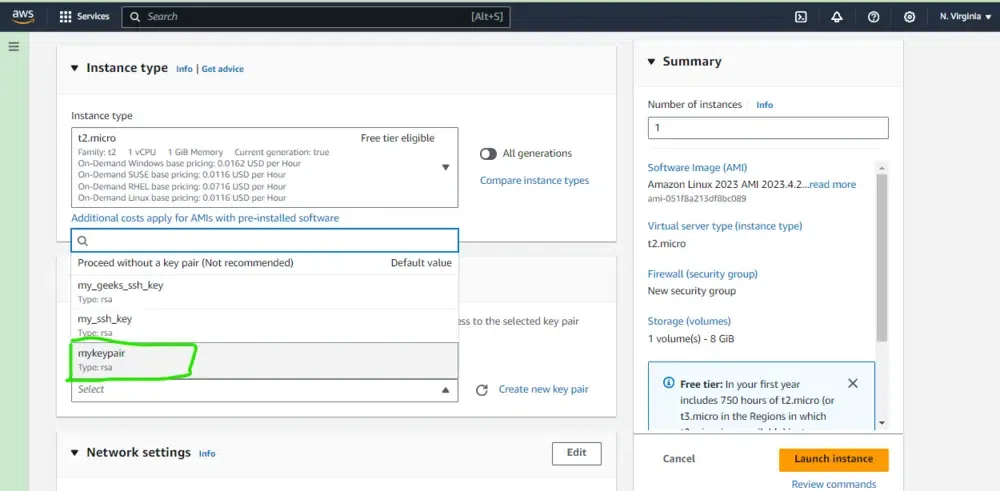Open Number of instances Info link
The image size is (1000, 491).
[x=765, y=105]
